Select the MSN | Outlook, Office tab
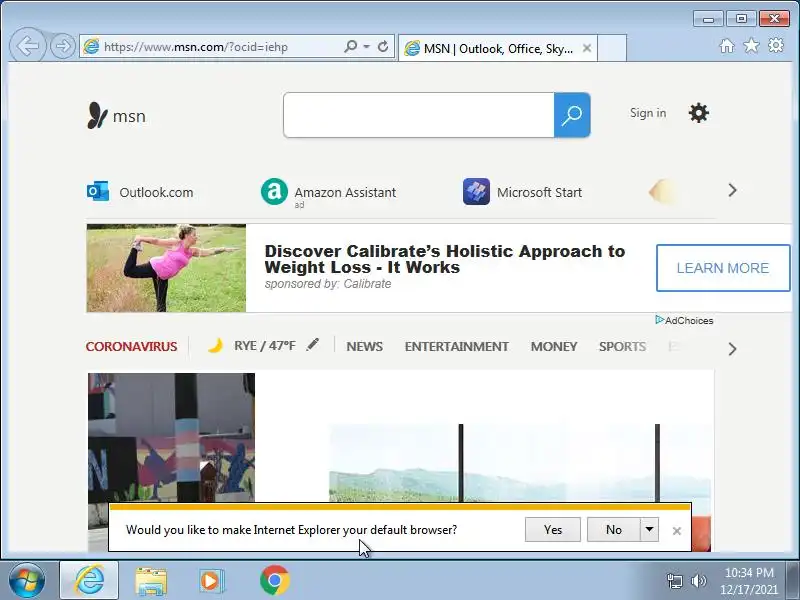Screen dimensions: 800x600 (497, 48)
